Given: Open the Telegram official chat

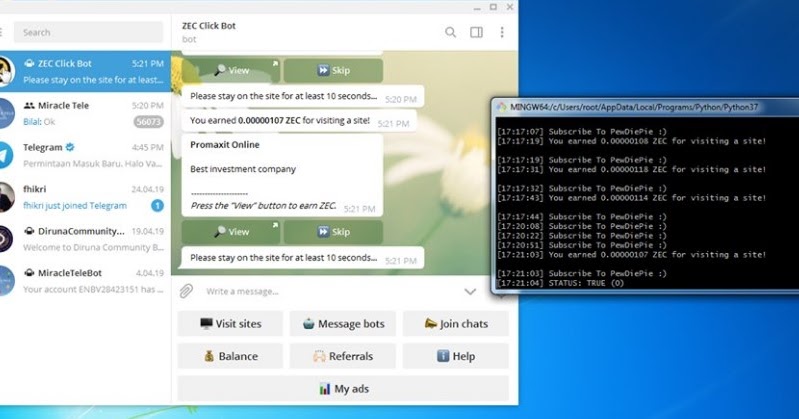Looking at the screenshot, I should click(x=85, y=155).
